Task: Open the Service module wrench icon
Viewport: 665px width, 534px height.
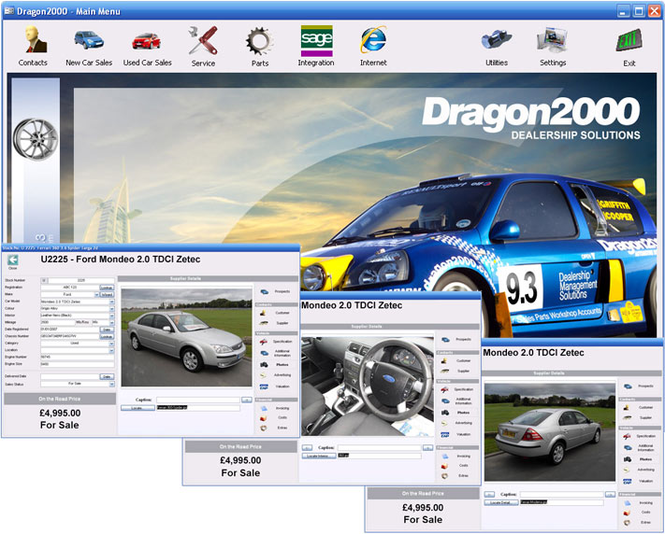Action: click(203, 45)
